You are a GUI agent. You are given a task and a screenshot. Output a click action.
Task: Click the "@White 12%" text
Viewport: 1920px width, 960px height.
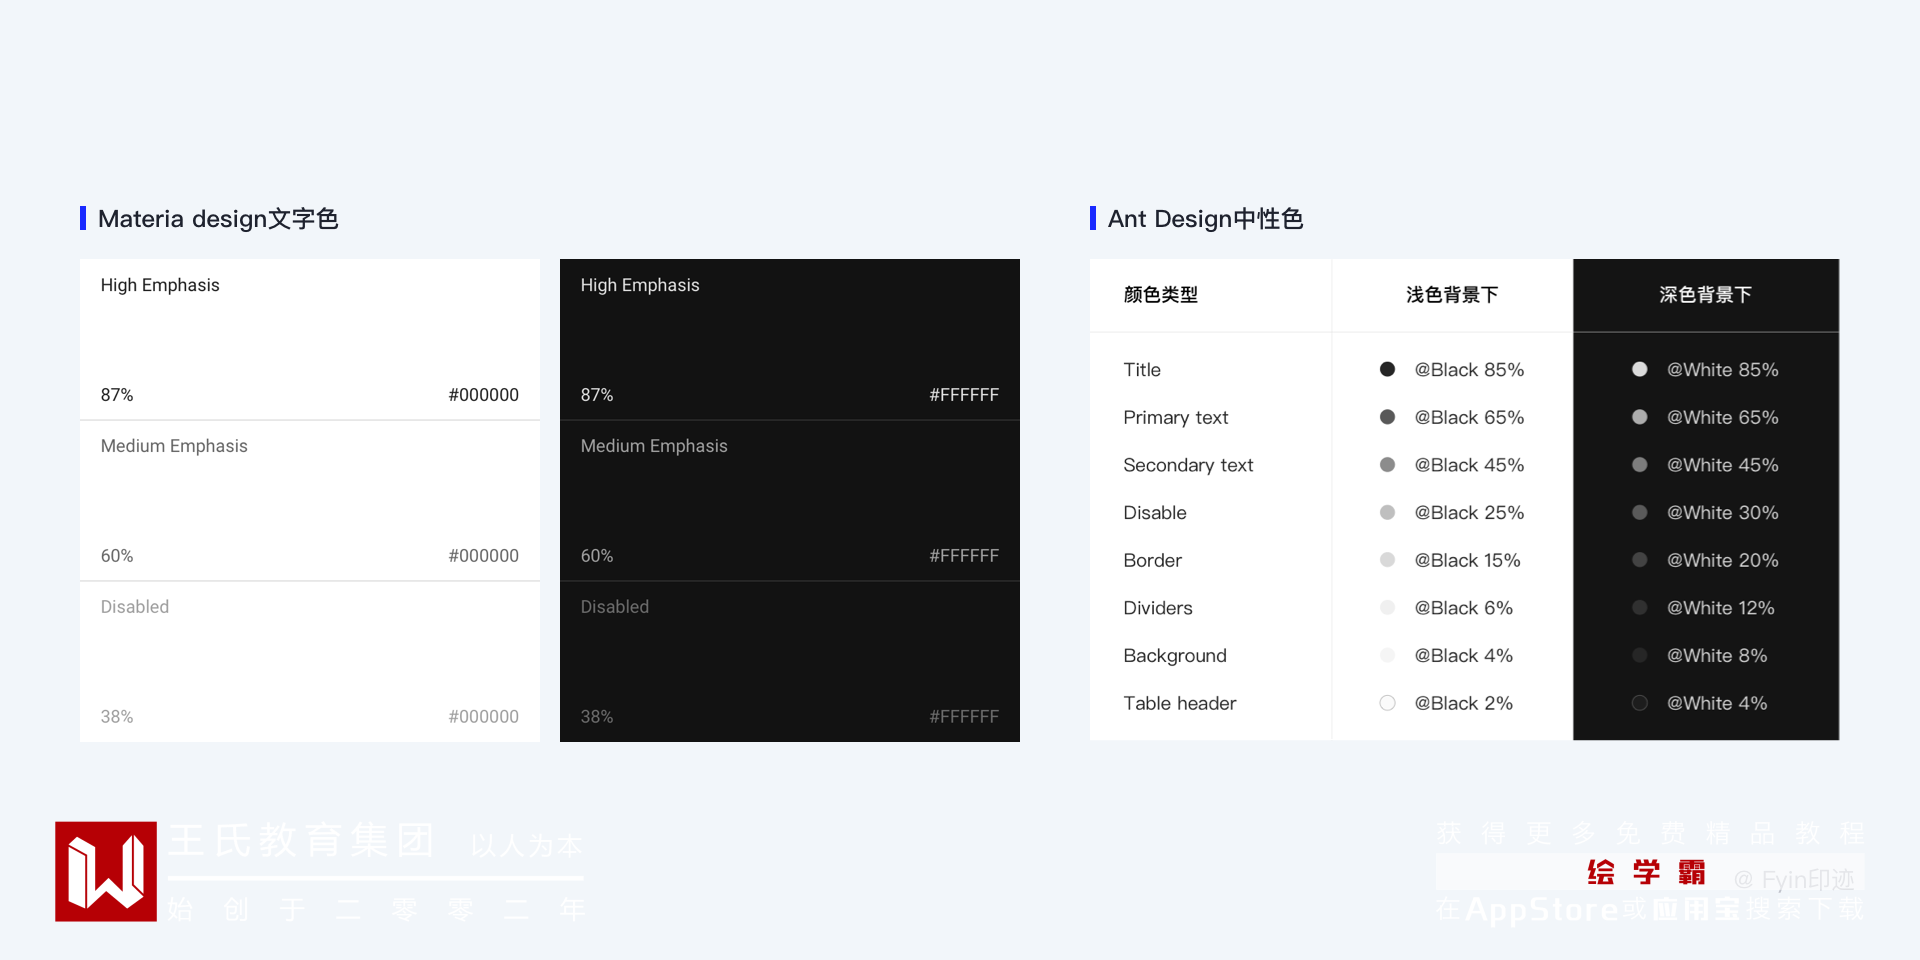(x=1721, y=608)
